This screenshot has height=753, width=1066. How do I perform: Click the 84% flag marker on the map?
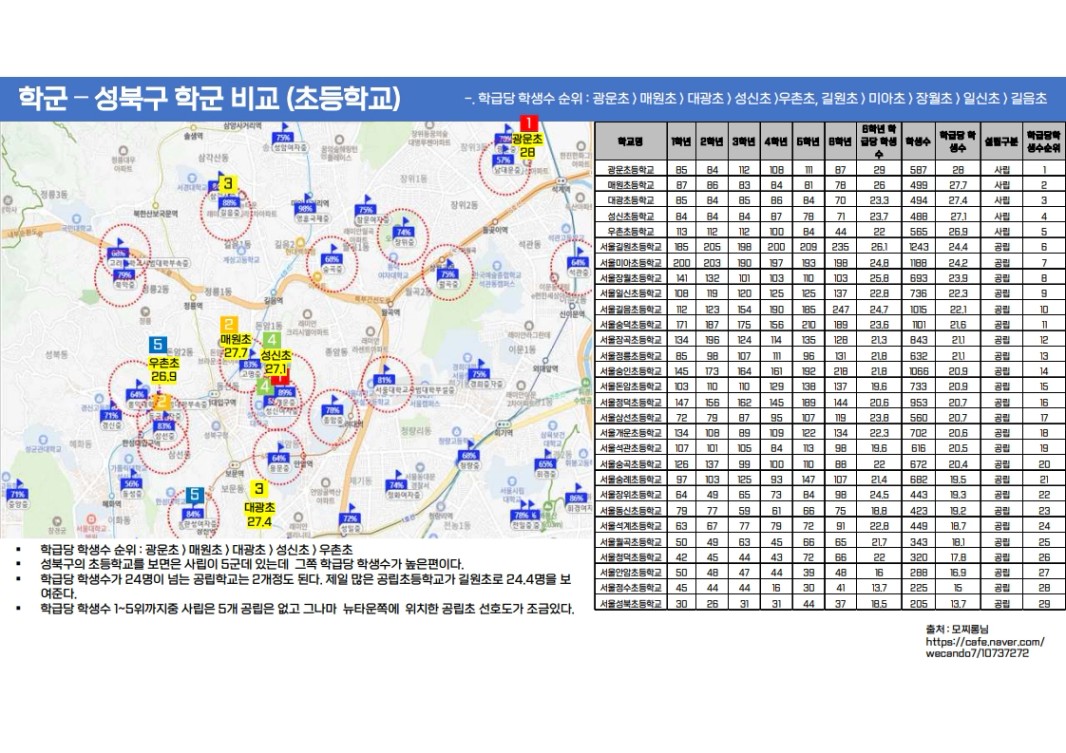coord(193,514)
